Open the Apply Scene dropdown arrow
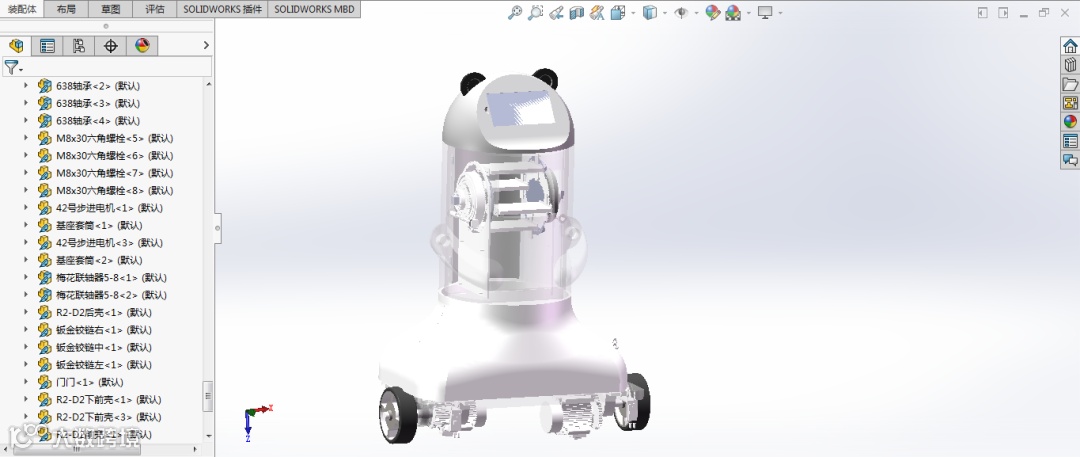The image size is (1080, 457). pos(748,13)
